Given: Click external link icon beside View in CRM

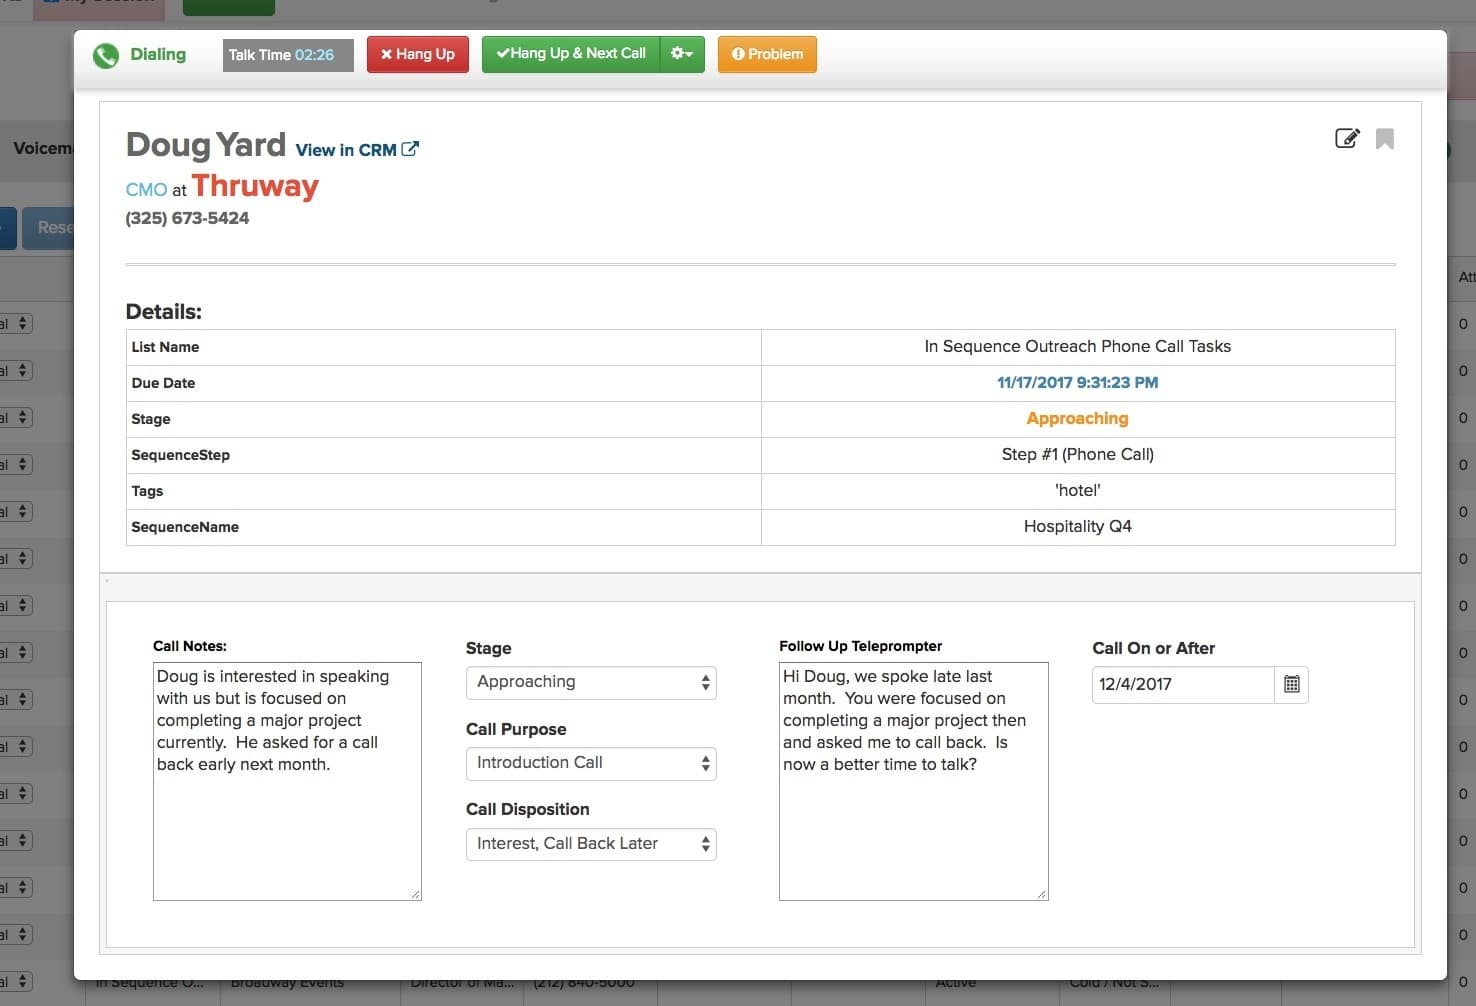Looking at the screenshot, I should point(410,149).
